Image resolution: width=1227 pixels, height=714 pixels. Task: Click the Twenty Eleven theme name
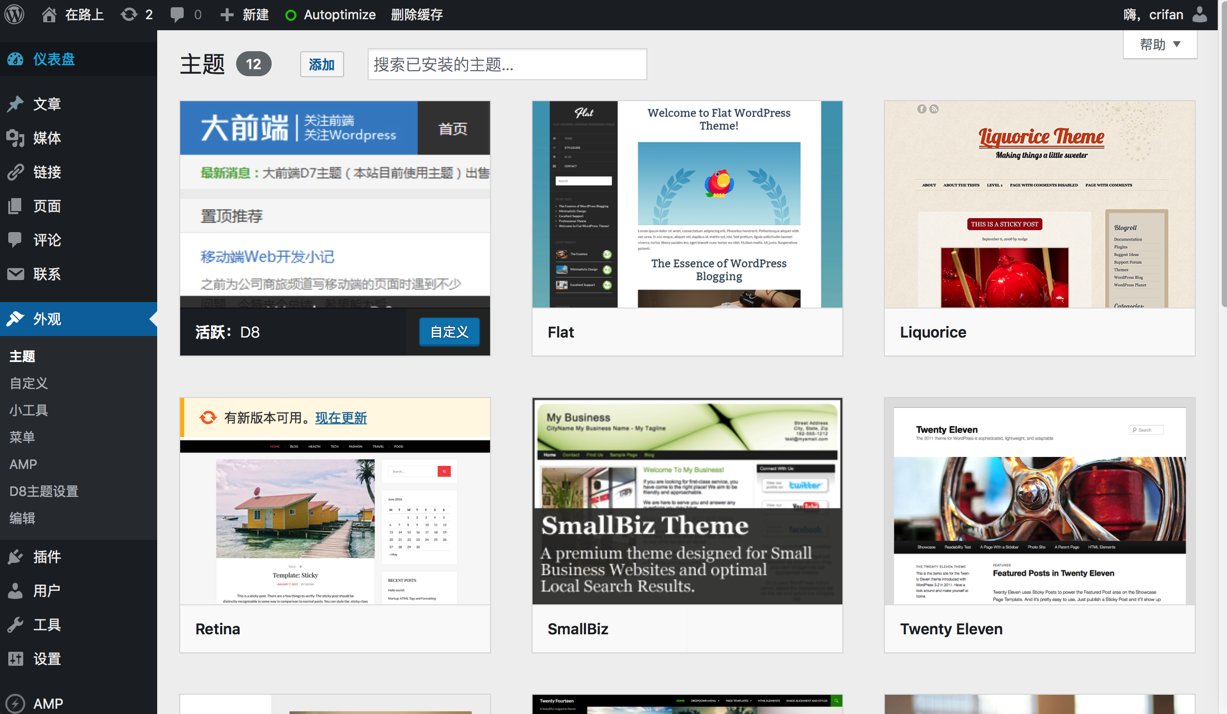coord(951,629)
